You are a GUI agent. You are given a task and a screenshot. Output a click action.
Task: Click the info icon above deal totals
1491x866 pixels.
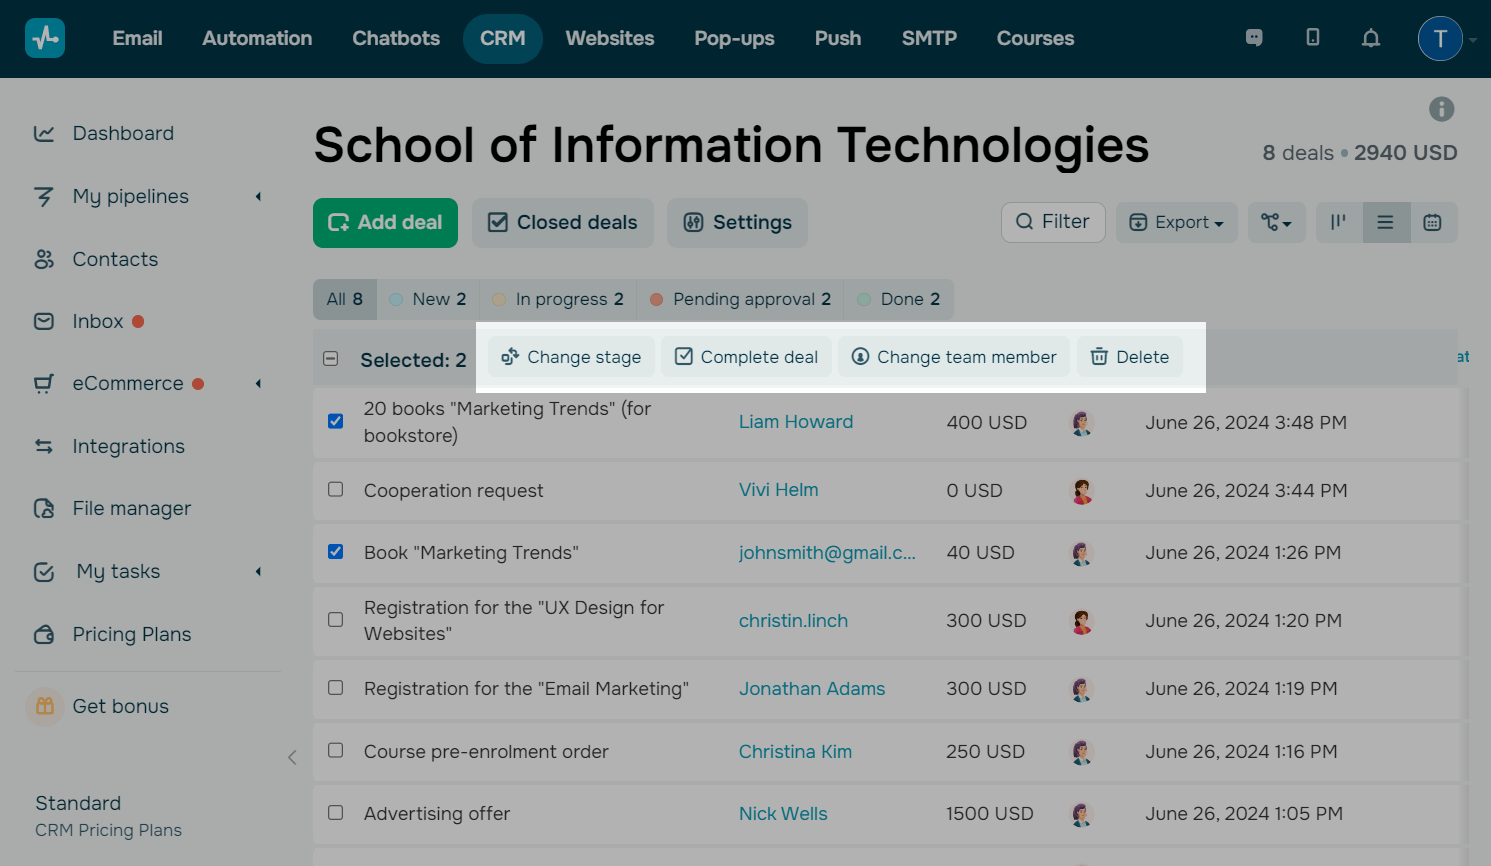1441,109
